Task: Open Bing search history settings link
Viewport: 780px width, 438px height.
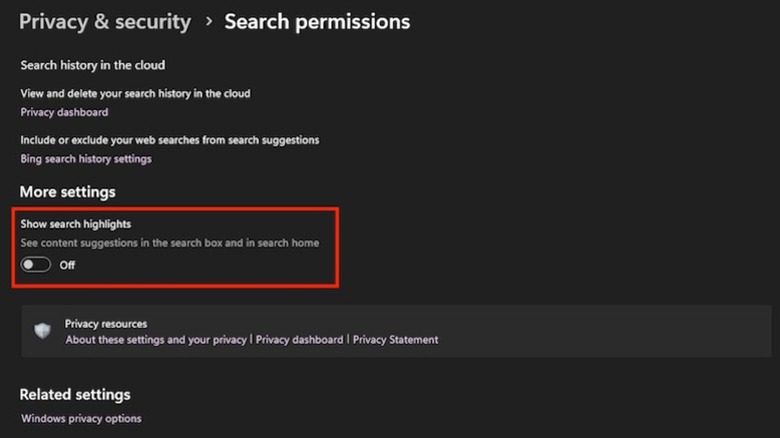Action: 86,159
